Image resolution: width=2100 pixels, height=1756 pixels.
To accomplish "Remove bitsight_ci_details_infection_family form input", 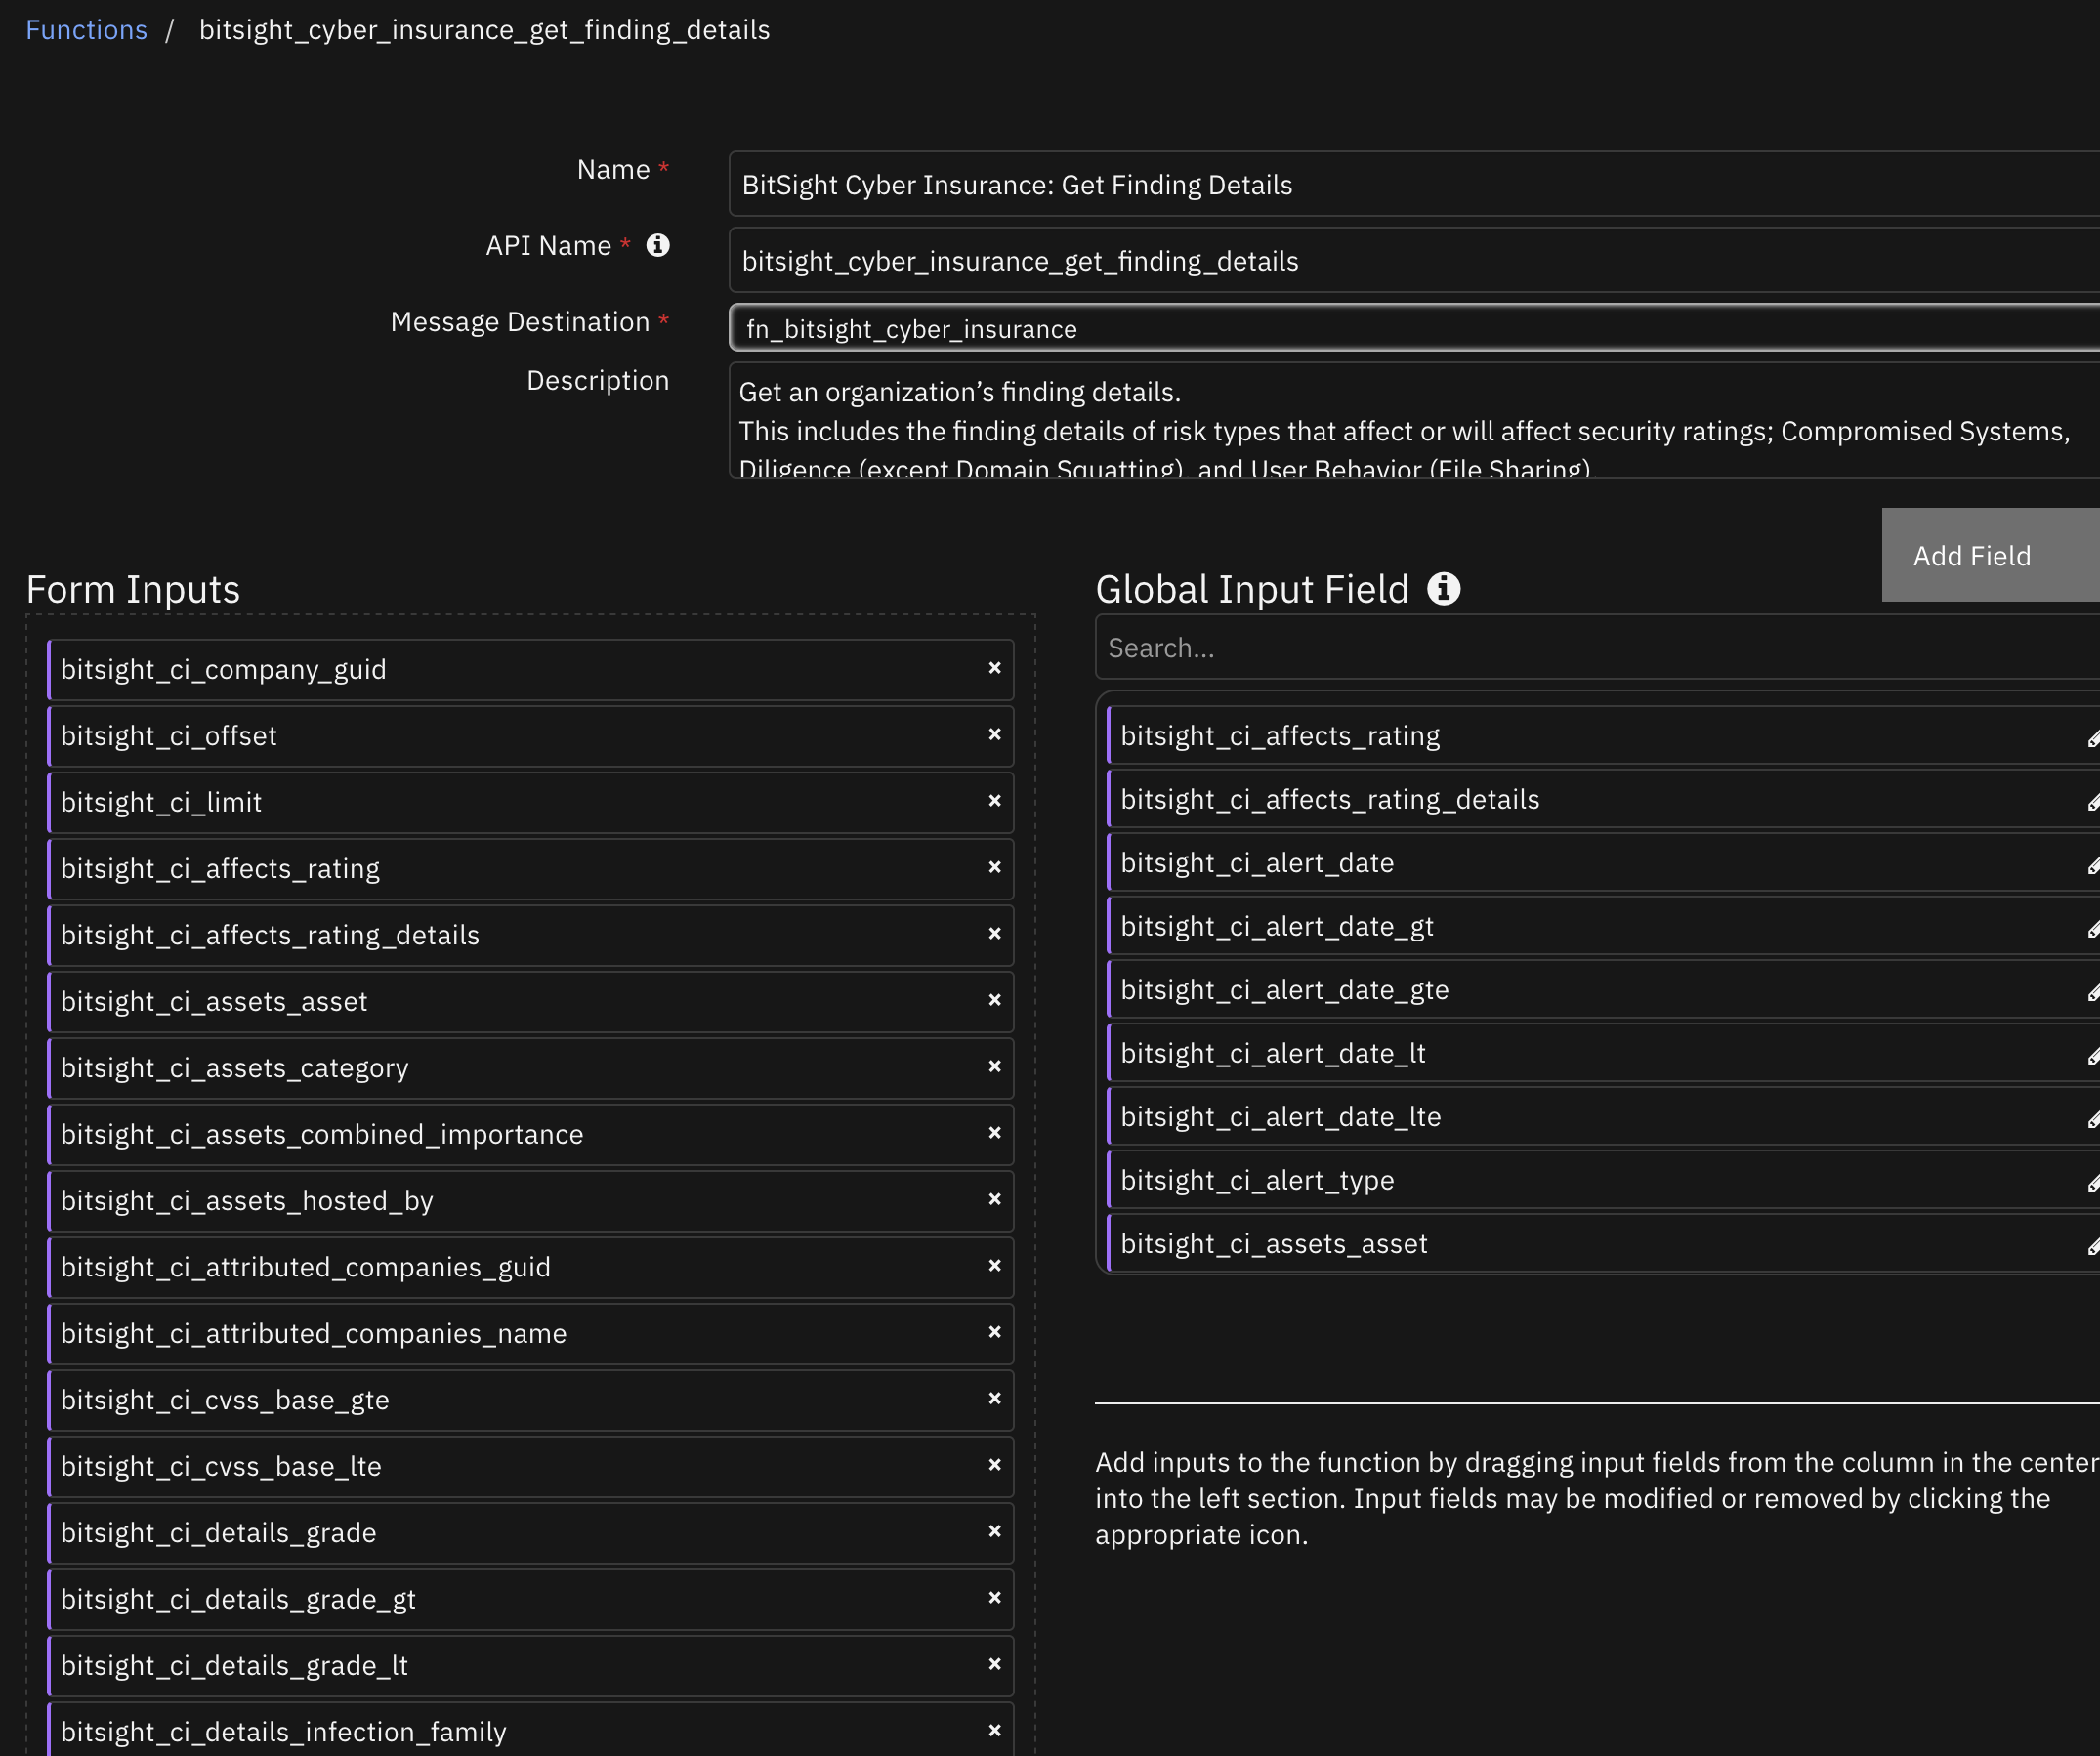I will 994,1730.
